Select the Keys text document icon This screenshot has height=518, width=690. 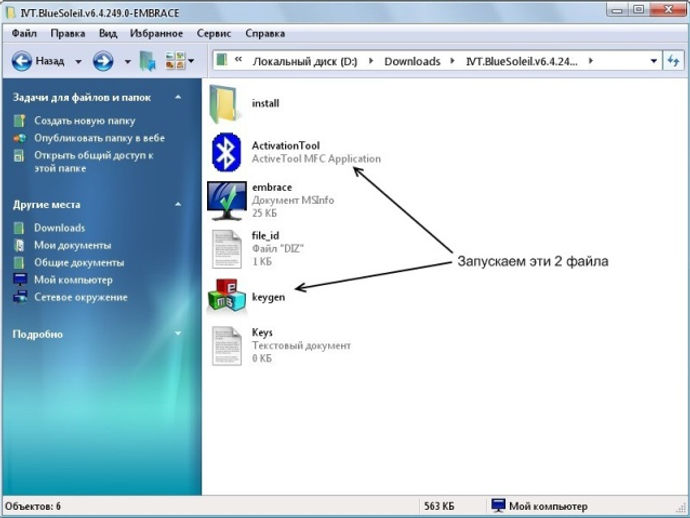[x=227, y=346]
